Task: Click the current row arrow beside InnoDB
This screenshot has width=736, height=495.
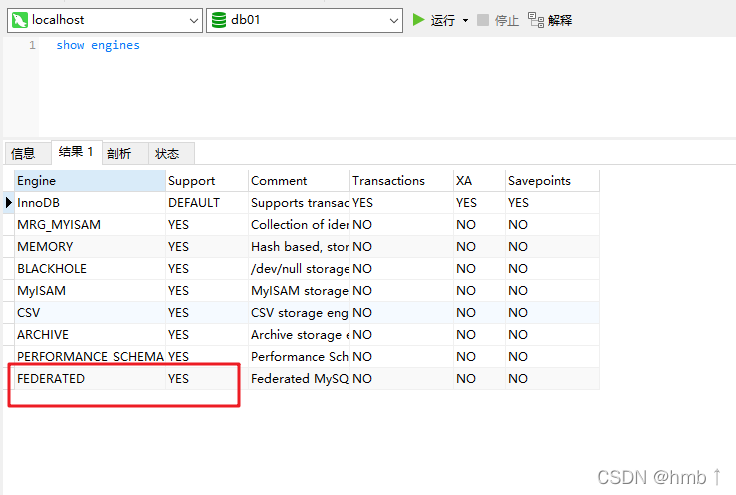Action: pyautogui.click(x=9, y=203)
